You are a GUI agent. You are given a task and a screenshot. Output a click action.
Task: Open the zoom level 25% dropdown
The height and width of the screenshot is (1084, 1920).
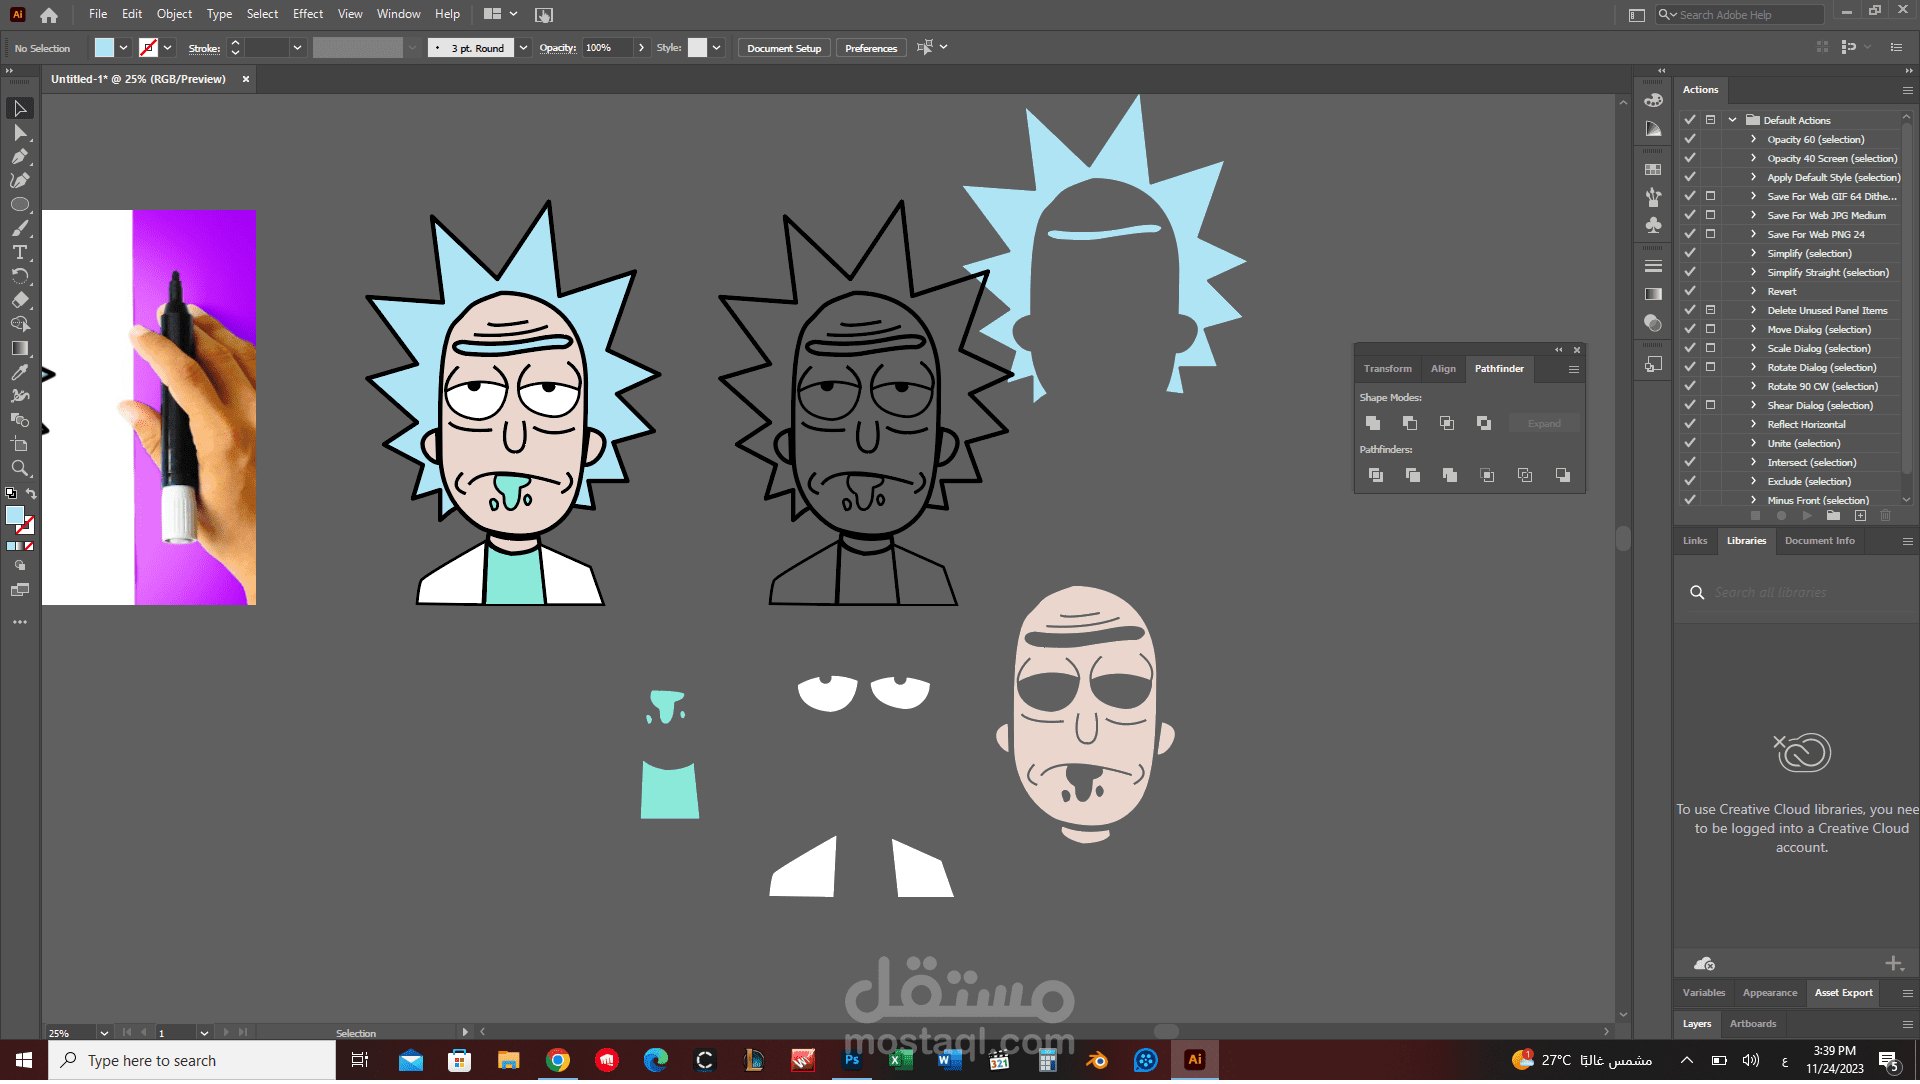tap(104, 1034)
